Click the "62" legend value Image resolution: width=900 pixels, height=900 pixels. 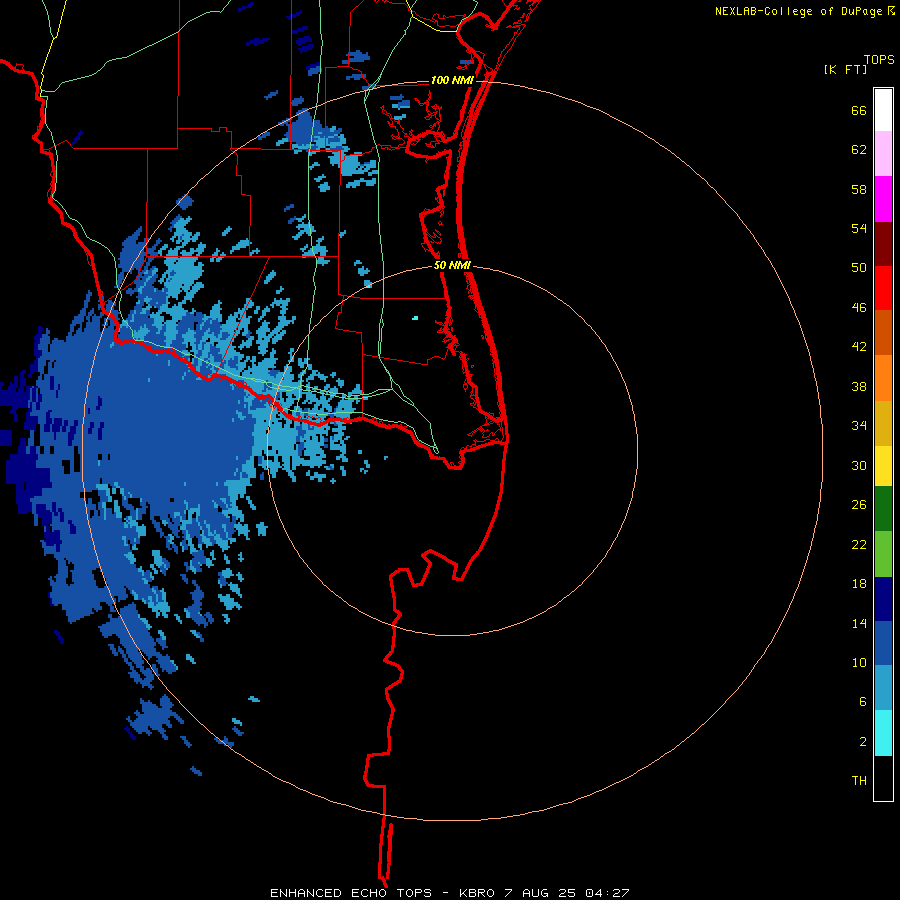tap(859, 150)
